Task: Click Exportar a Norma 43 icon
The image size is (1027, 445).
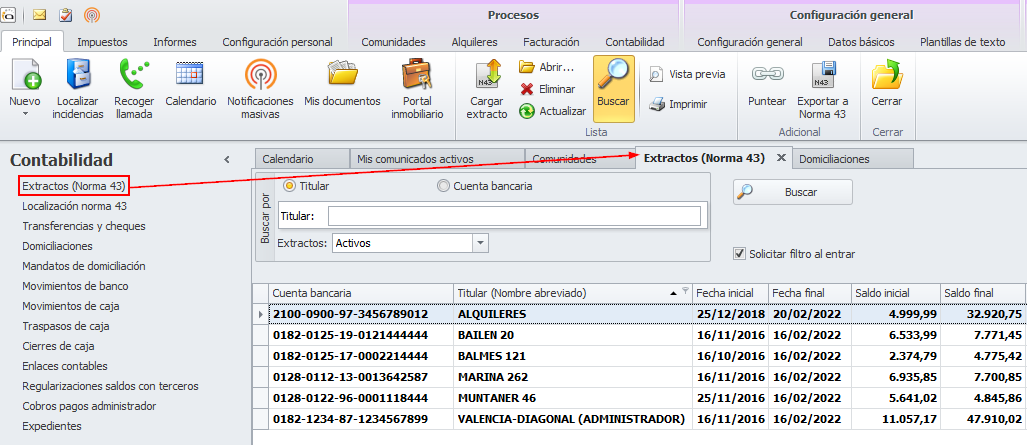Action: [x=823, y=74]
